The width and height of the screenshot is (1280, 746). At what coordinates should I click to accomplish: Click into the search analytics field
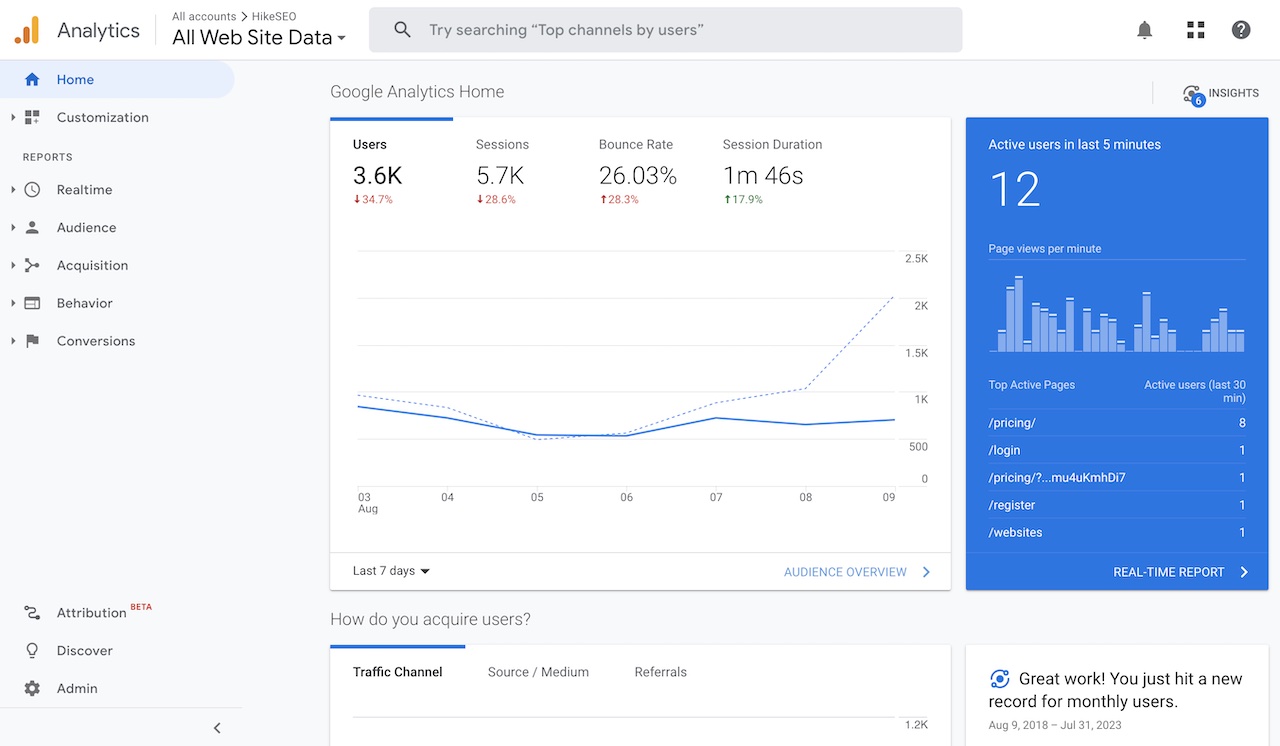point(666,30)
